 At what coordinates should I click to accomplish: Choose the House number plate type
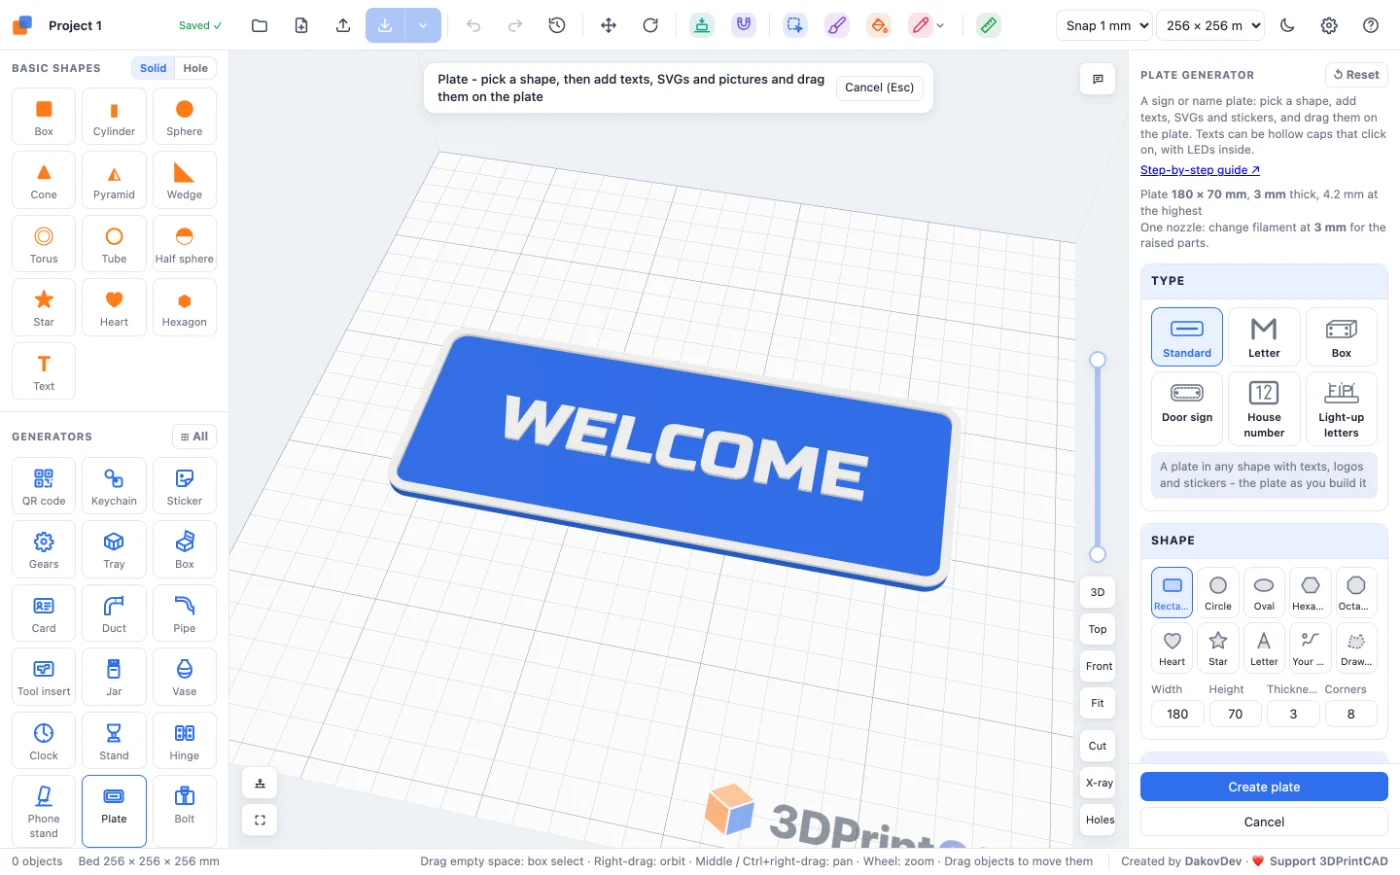tap(1264, 409)
